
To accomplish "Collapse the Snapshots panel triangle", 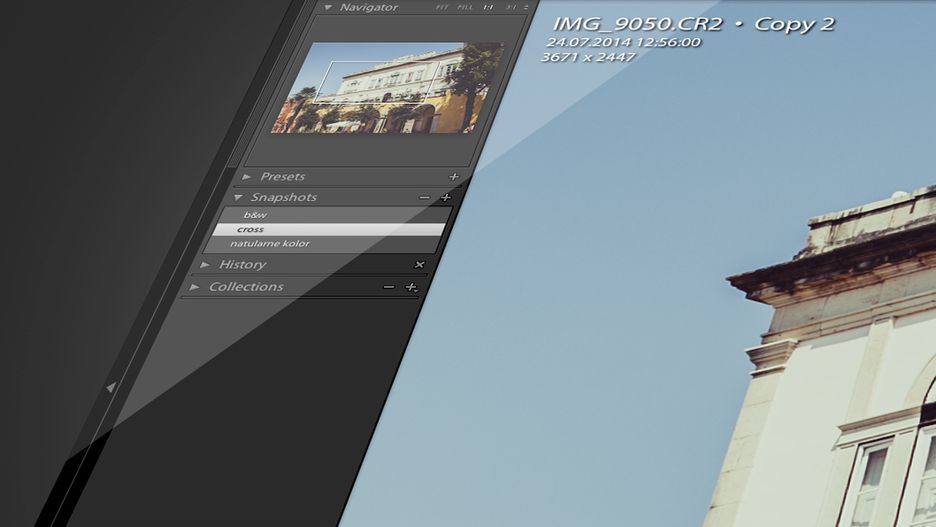I will pos(238,197).
